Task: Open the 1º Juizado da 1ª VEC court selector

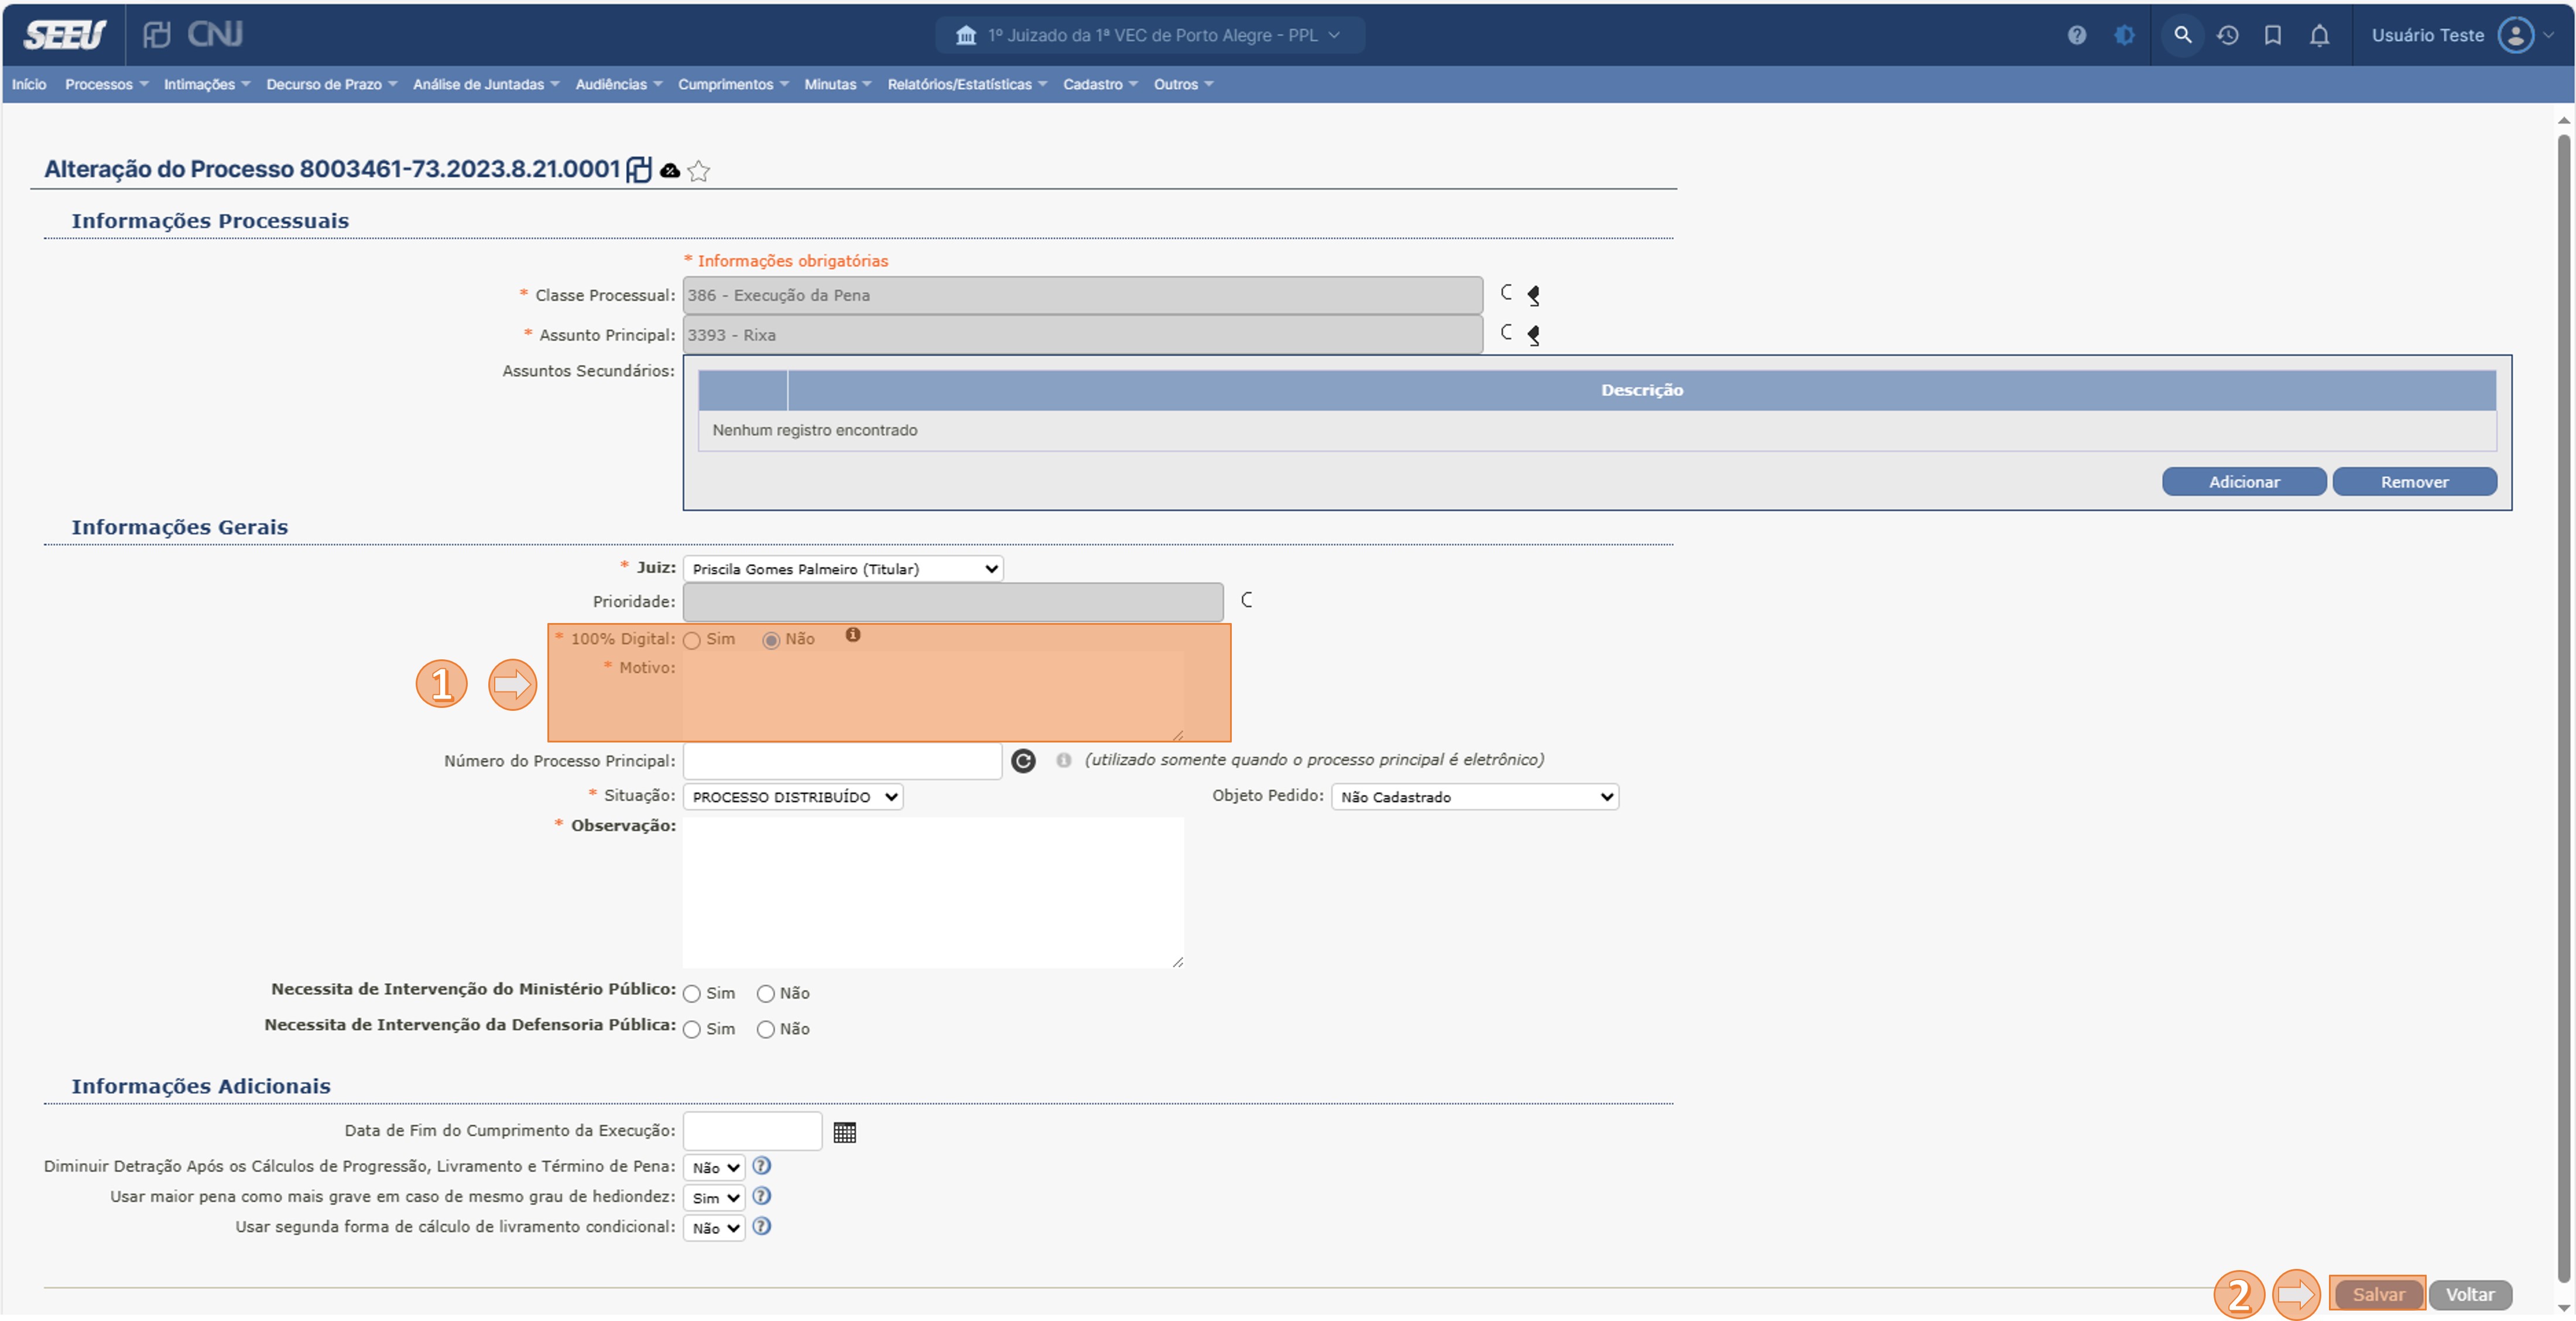Action: tap(1150, 35)
